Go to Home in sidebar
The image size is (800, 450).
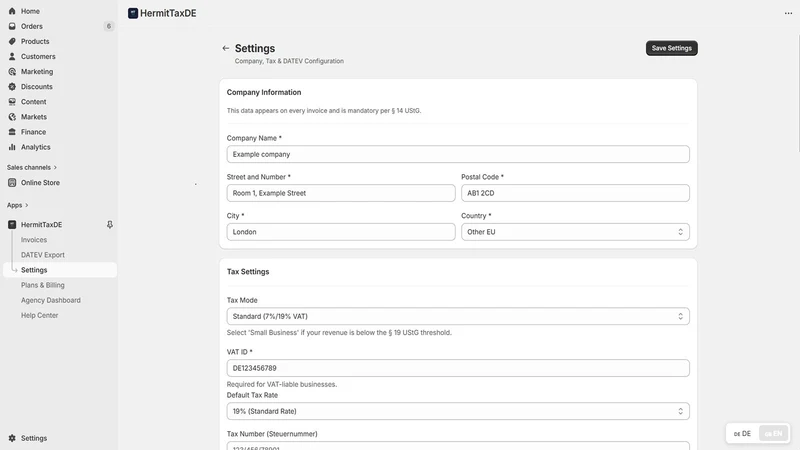[x=30, y=11]
